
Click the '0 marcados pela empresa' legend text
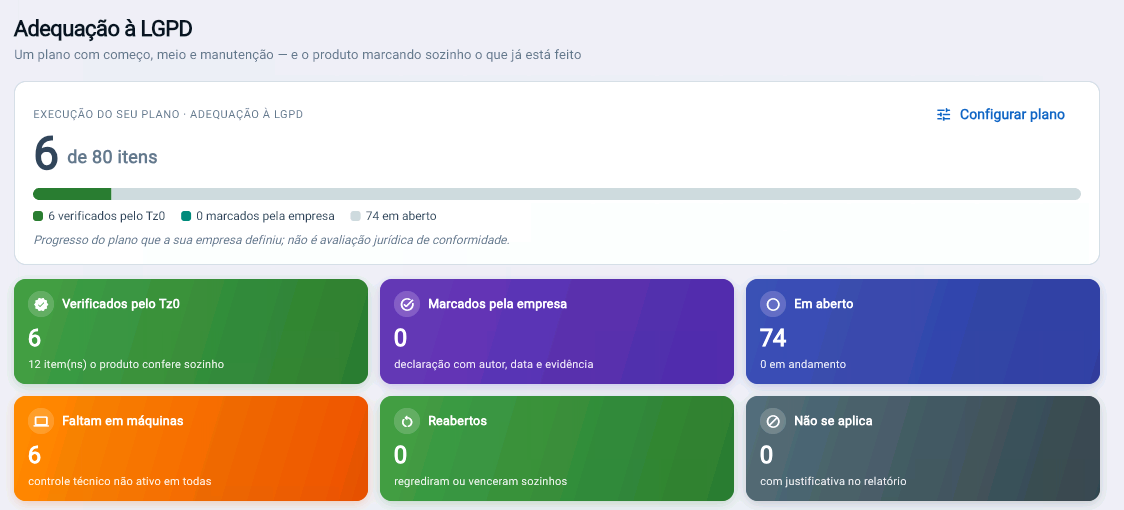point(265,216)
